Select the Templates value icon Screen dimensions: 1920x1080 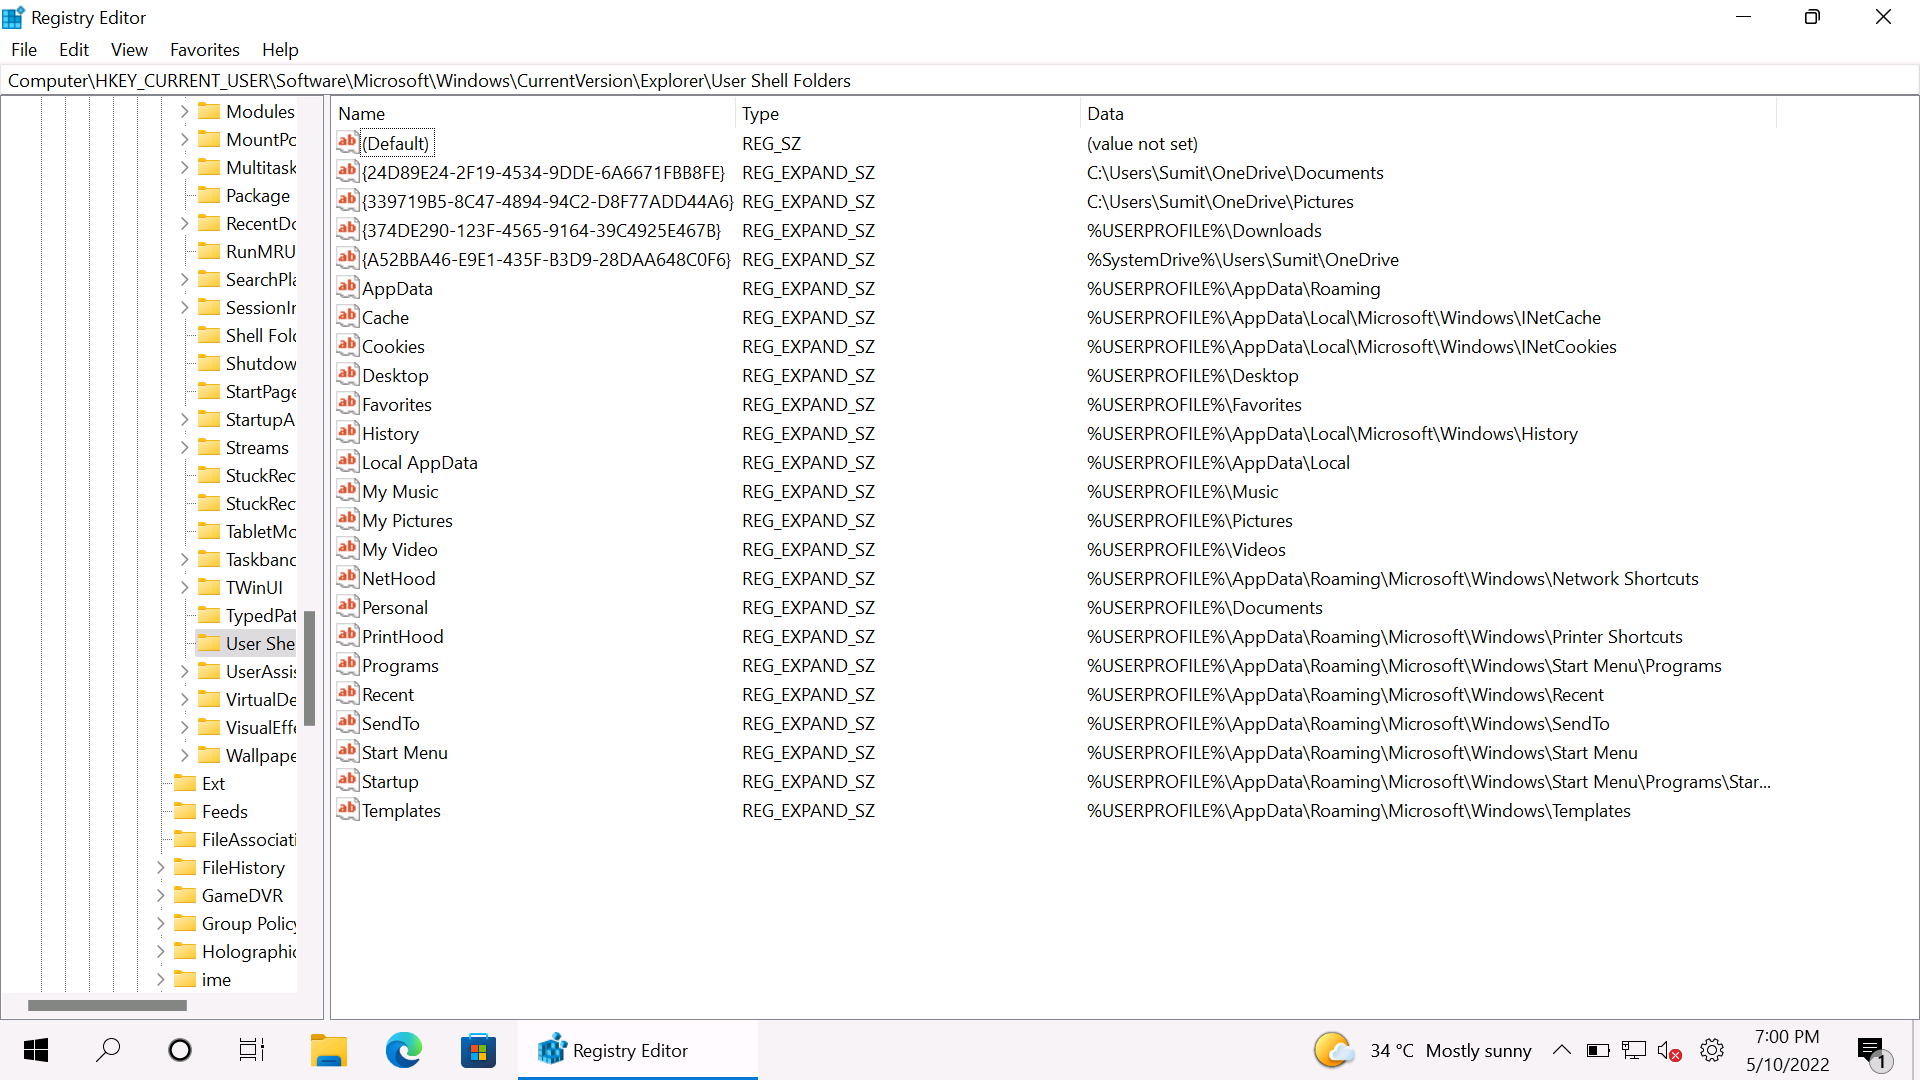pos(348,810)
